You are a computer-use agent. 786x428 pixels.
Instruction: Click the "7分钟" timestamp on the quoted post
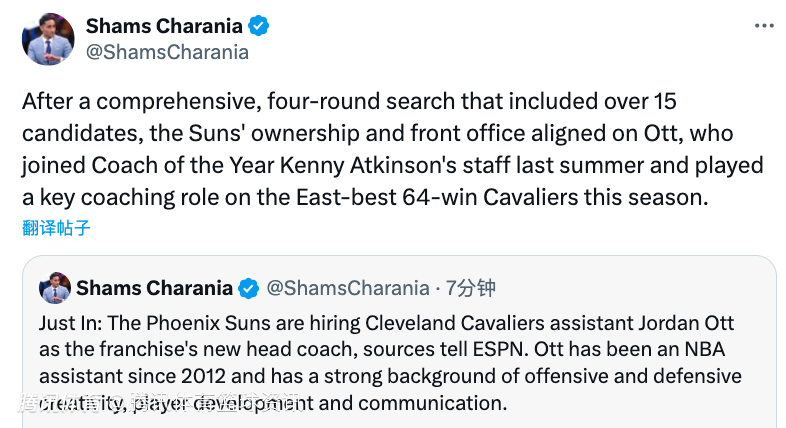pyautogui.click(x=471, y=289)
